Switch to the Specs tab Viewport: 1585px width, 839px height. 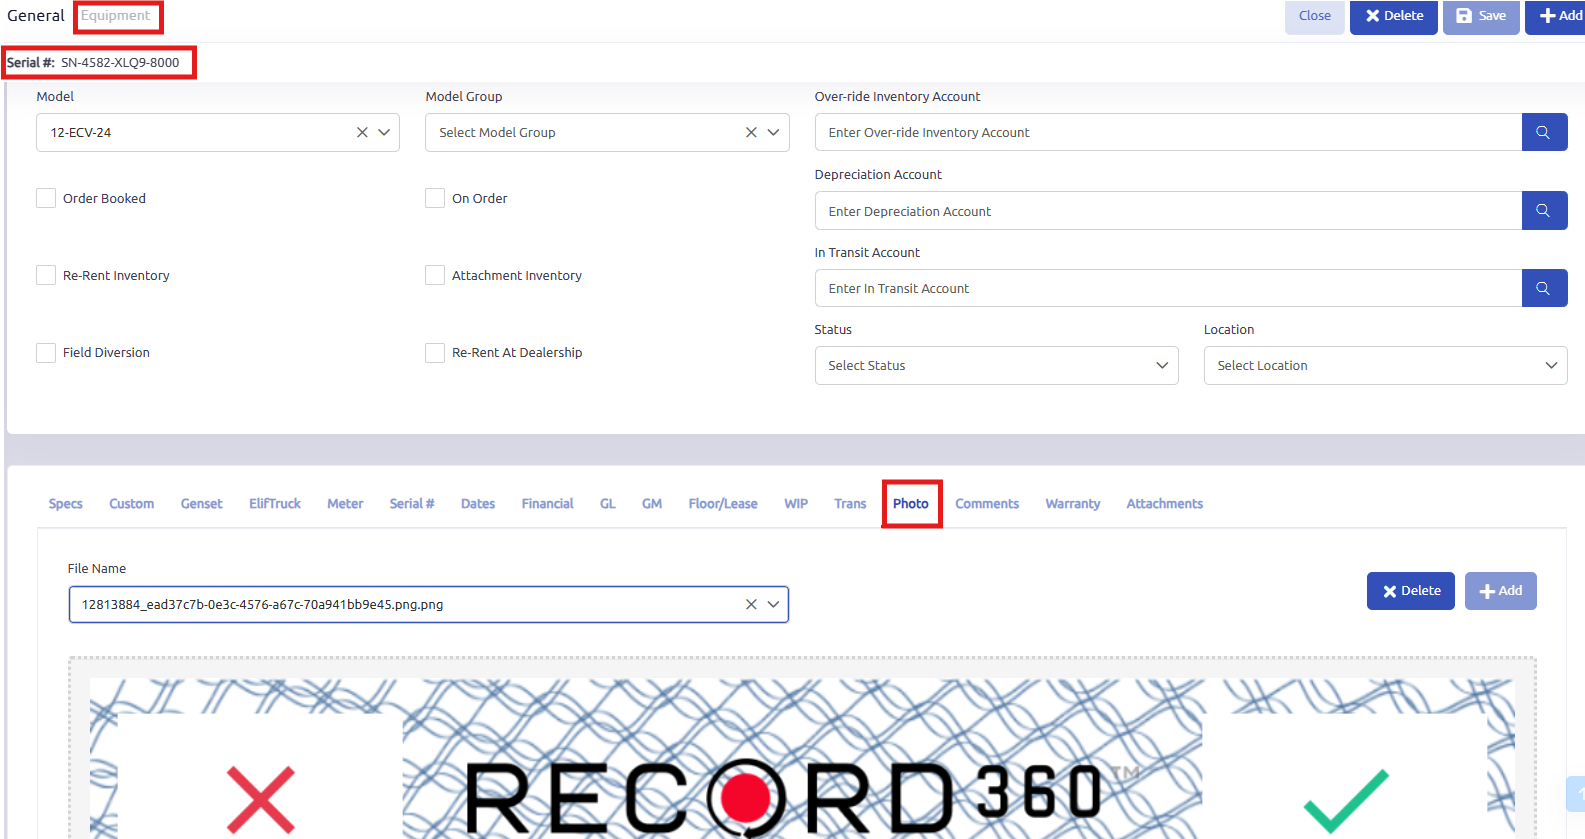[x=66, y=504]
